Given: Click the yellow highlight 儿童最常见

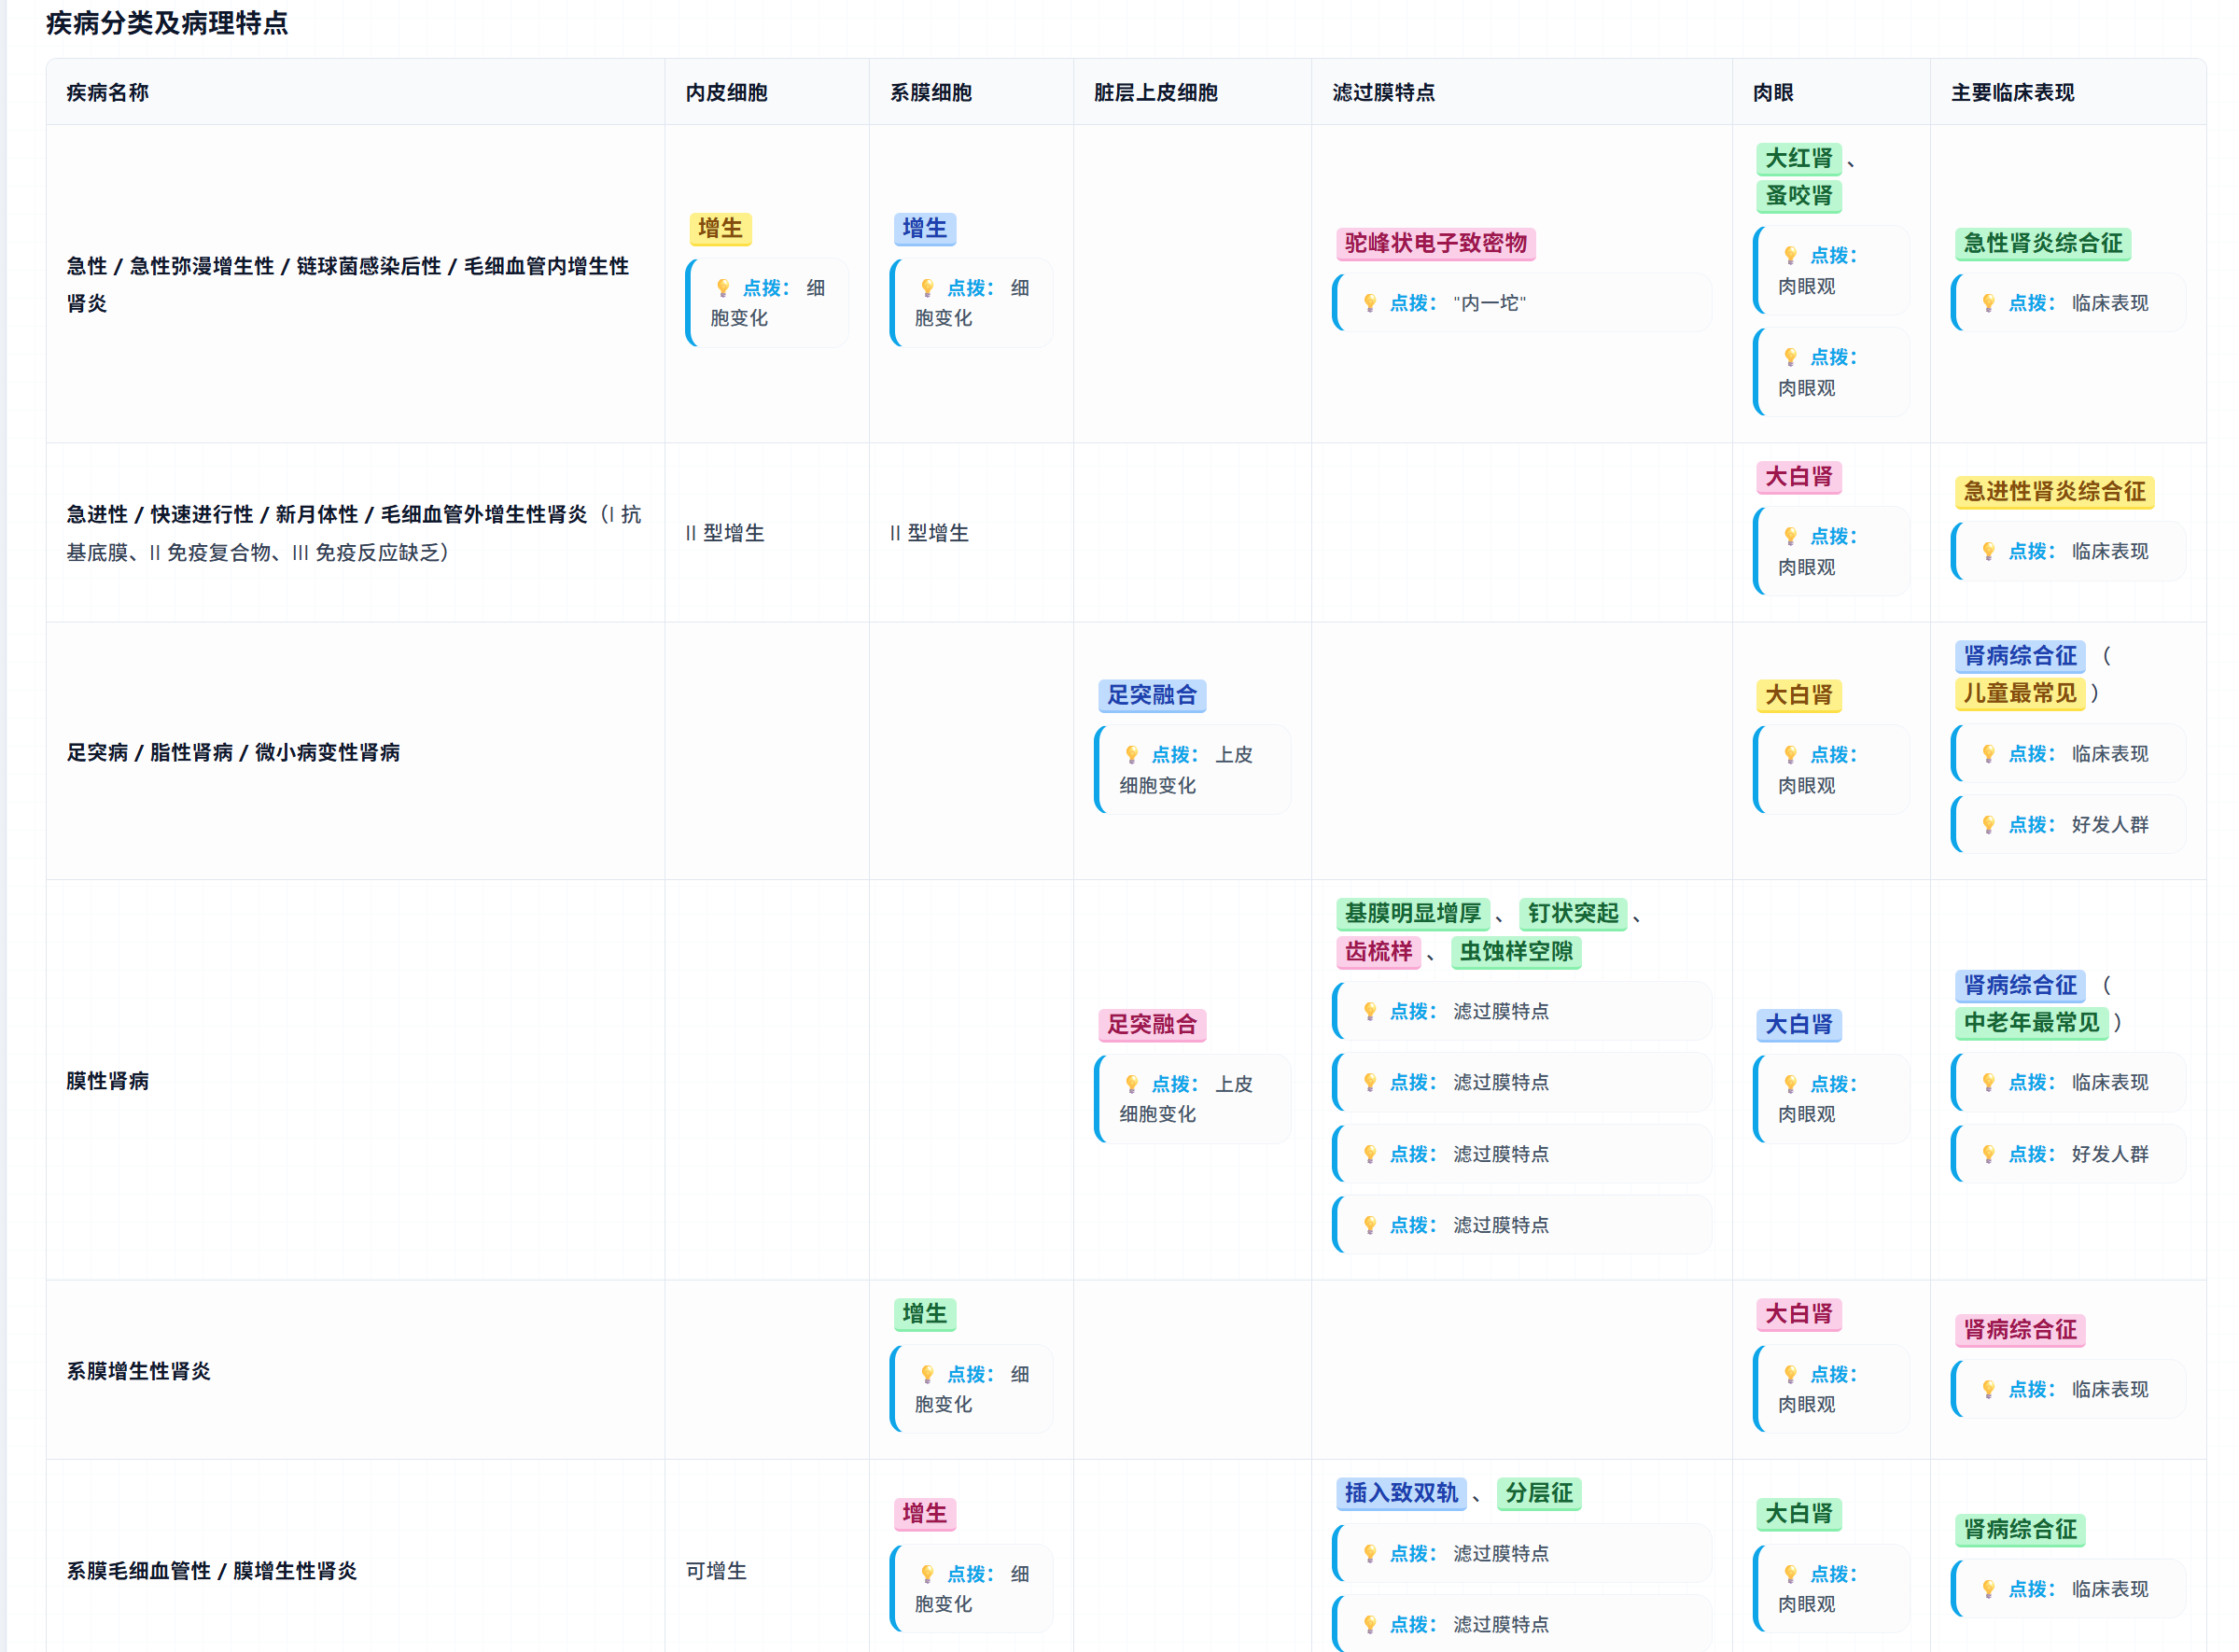Looking at the screenshot, I should pyautogui.click(x=2020, y=694).
